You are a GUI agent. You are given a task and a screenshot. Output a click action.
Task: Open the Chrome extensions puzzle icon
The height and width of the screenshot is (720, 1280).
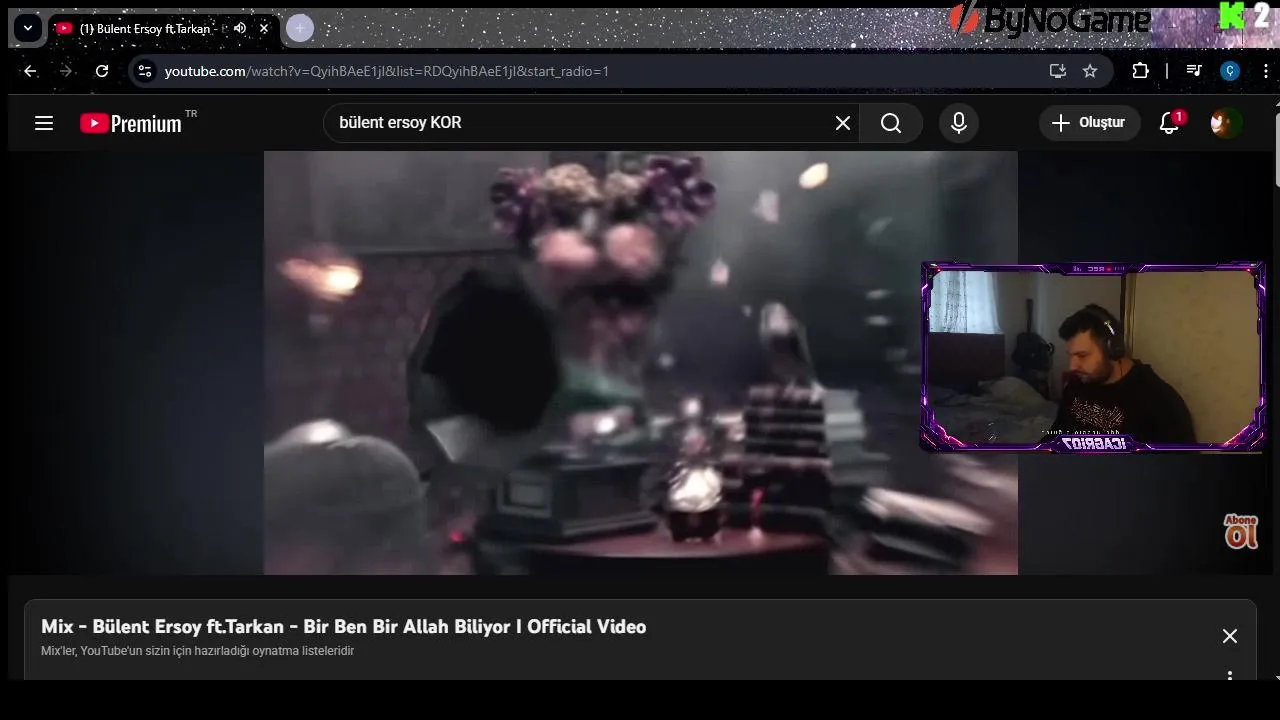click(1140, 71)
